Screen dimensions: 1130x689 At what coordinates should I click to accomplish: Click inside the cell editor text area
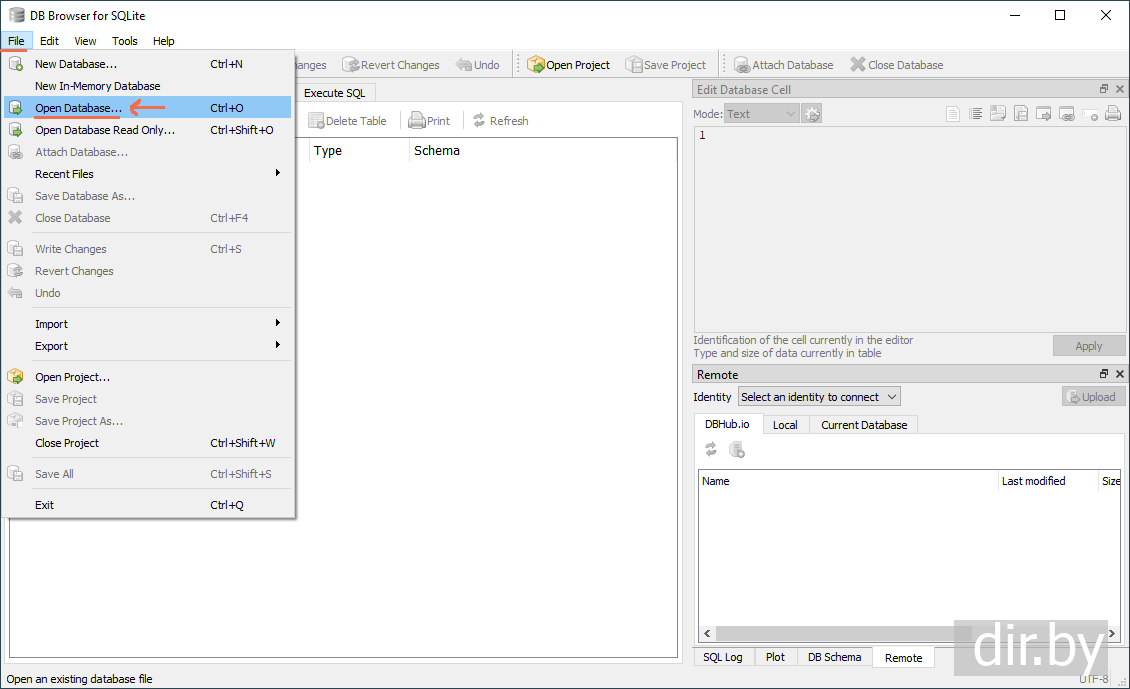point(908,230)
